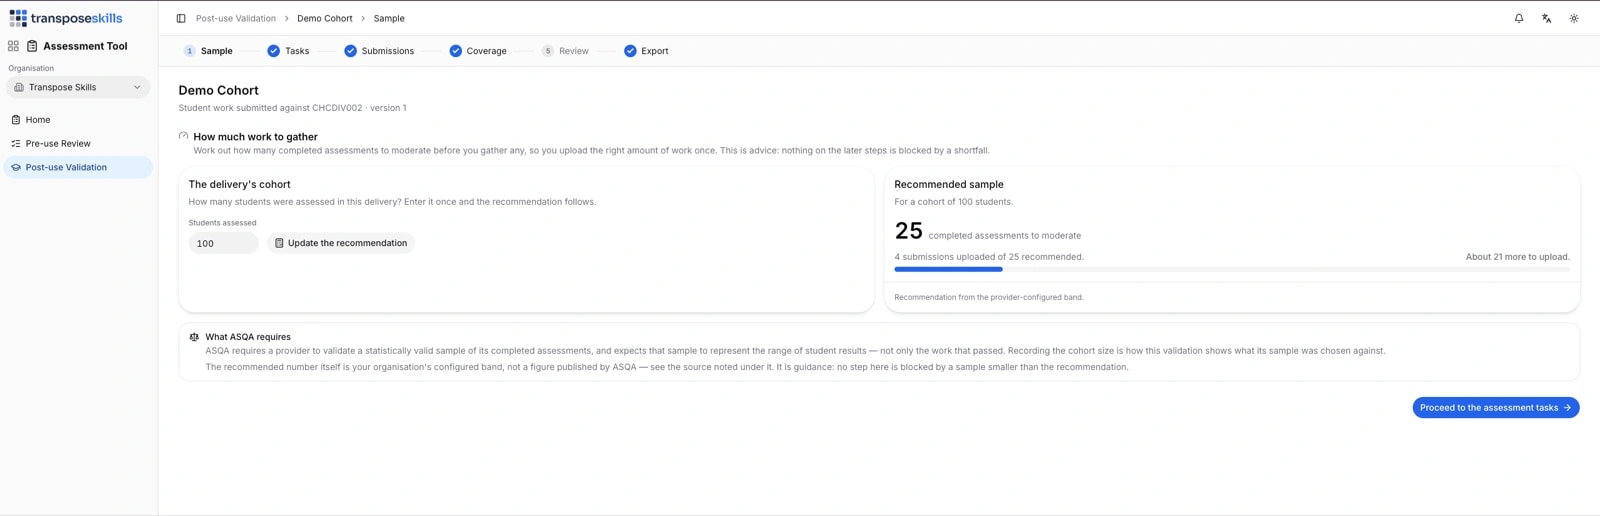
Task: Click the Post-use Validation graduation cap icon
Action: [16, 167]
